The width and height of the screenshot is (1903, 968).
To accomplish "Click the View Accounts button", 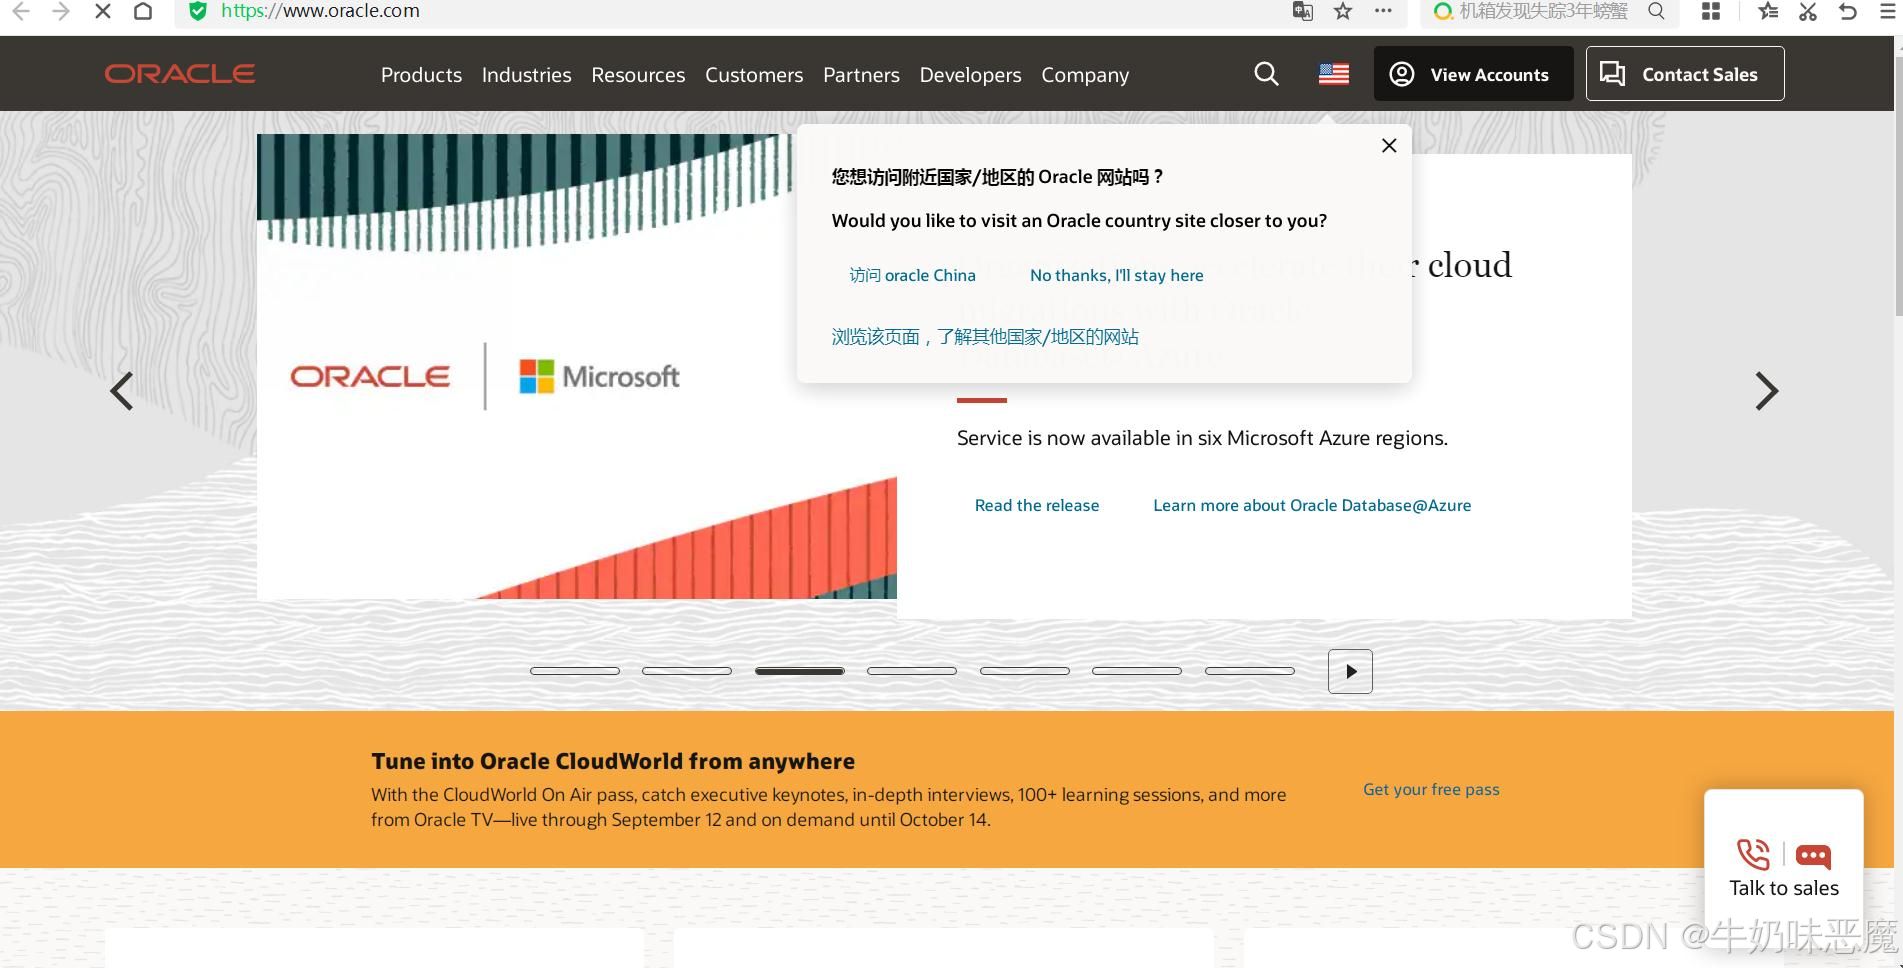I will (1473, 74).
